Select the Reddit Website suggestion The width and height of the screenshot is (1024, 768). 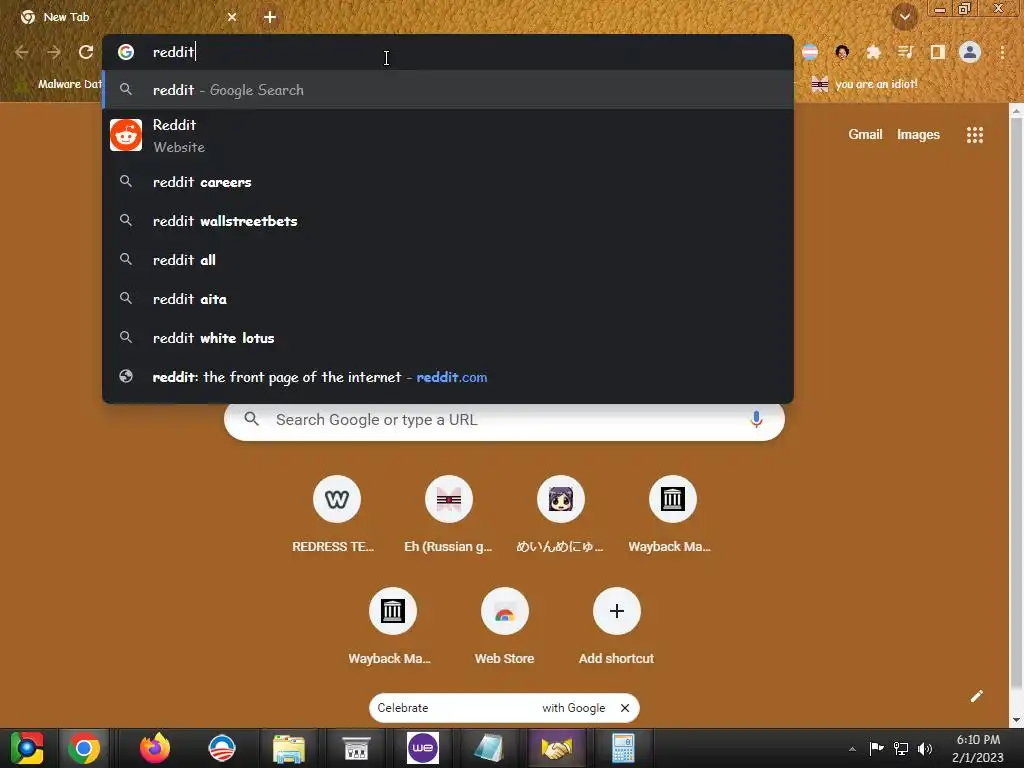click(448, 135)
